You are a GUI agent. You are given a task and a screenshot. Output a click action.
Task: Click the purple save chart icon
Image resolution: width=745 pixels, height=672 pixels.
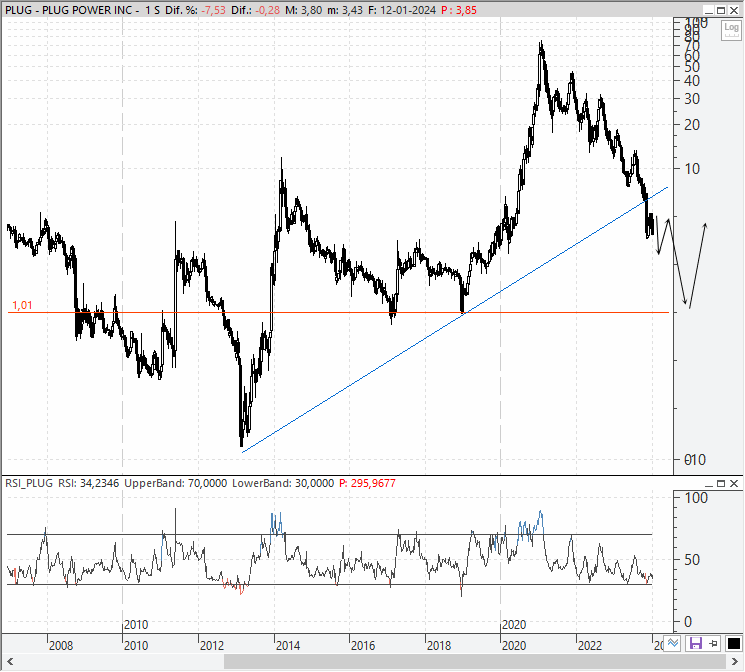696,643
